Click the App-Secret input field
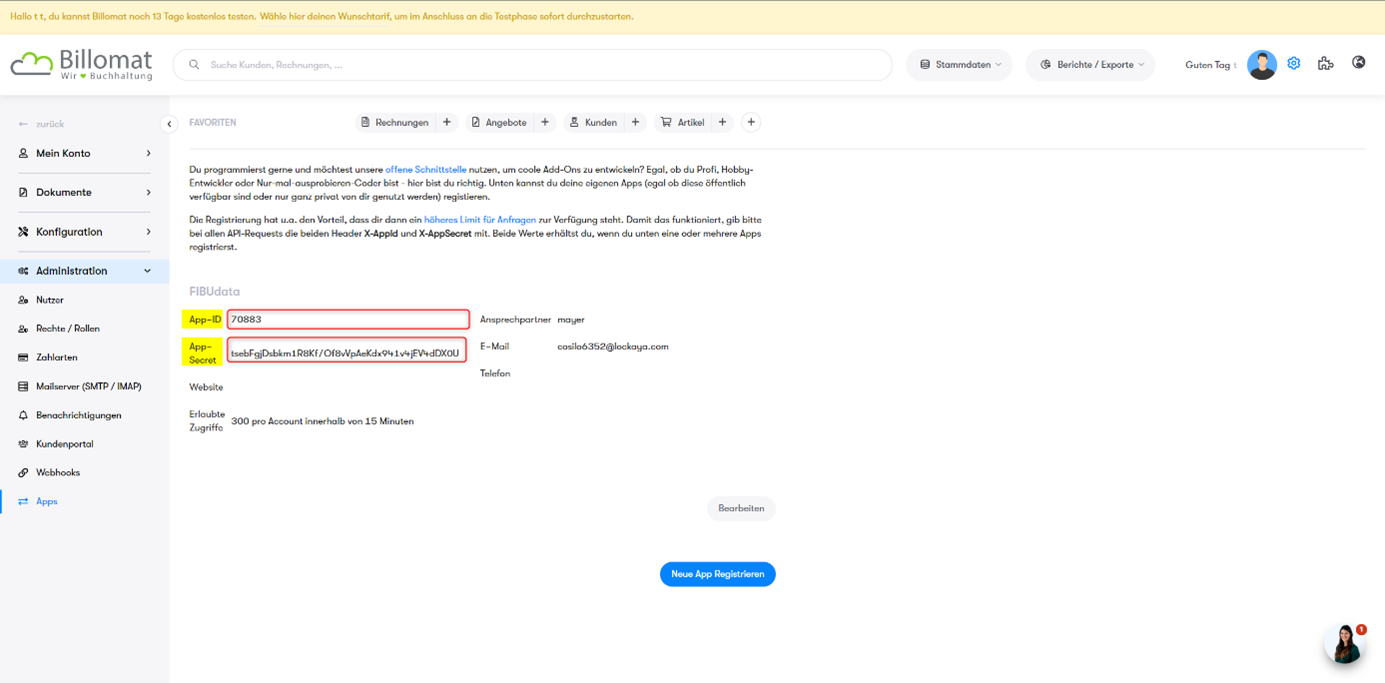 [346, 352]
